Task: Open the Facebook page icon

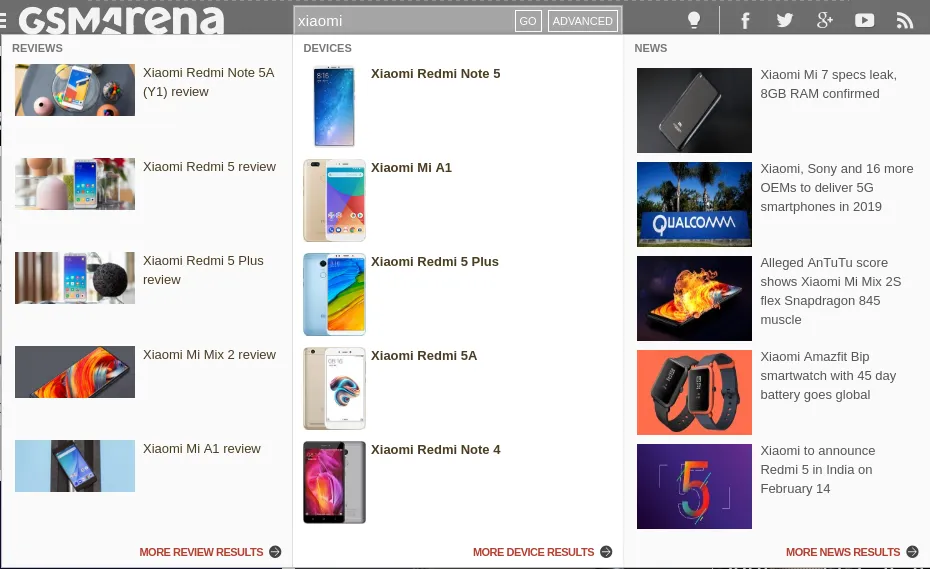Action: (x=746, y=21)
